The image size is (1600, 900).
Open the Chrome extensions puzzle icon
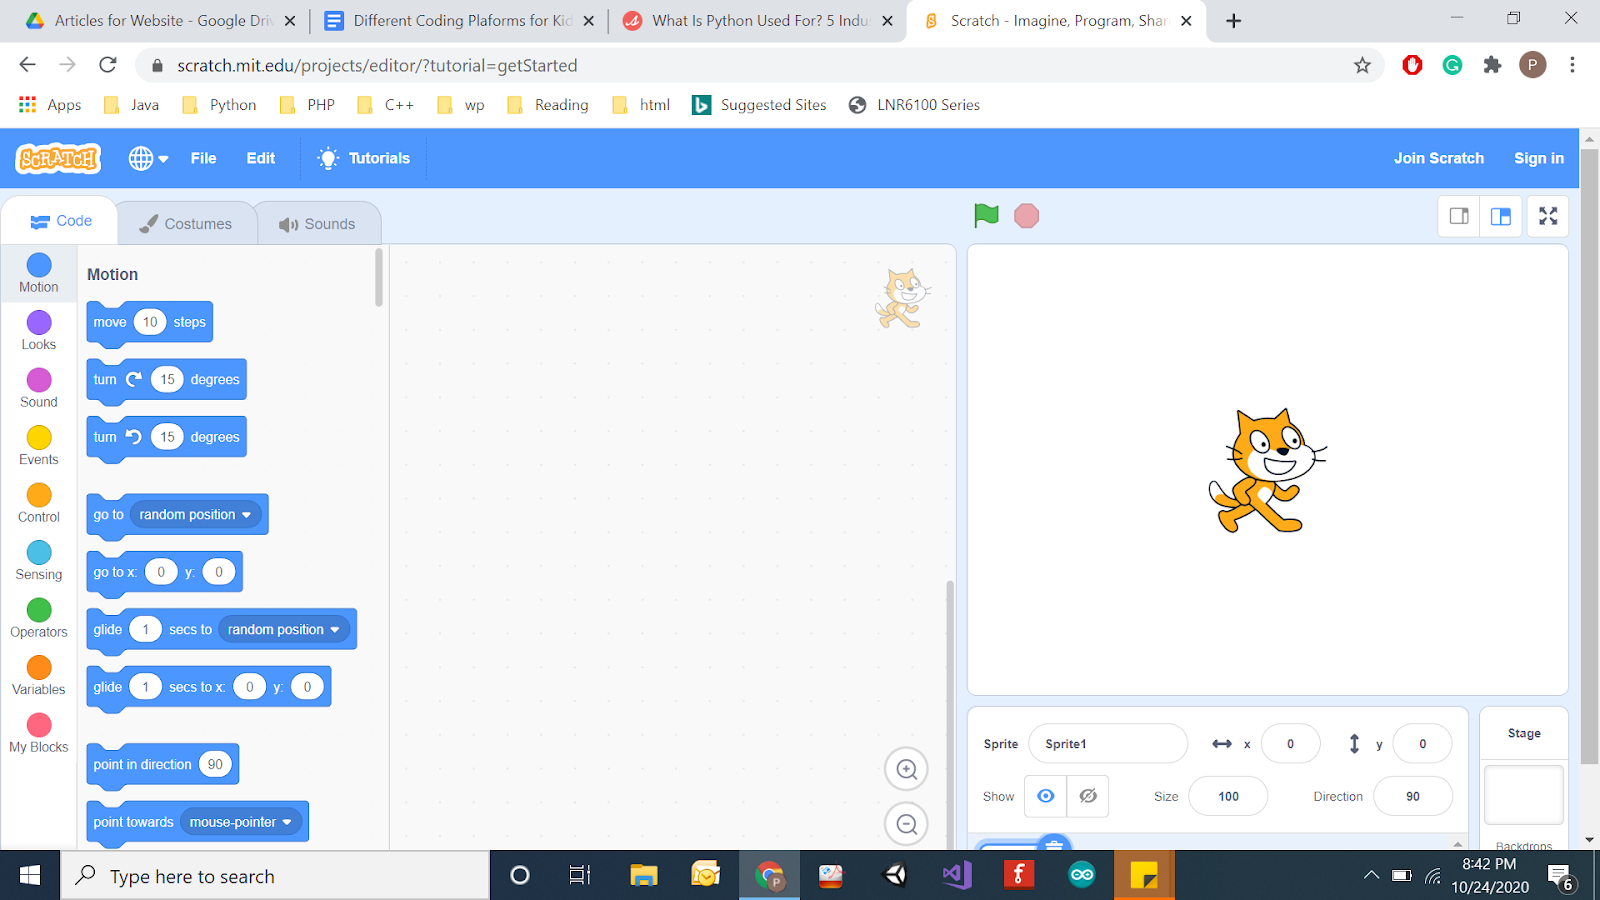[x=1492, y=65]
